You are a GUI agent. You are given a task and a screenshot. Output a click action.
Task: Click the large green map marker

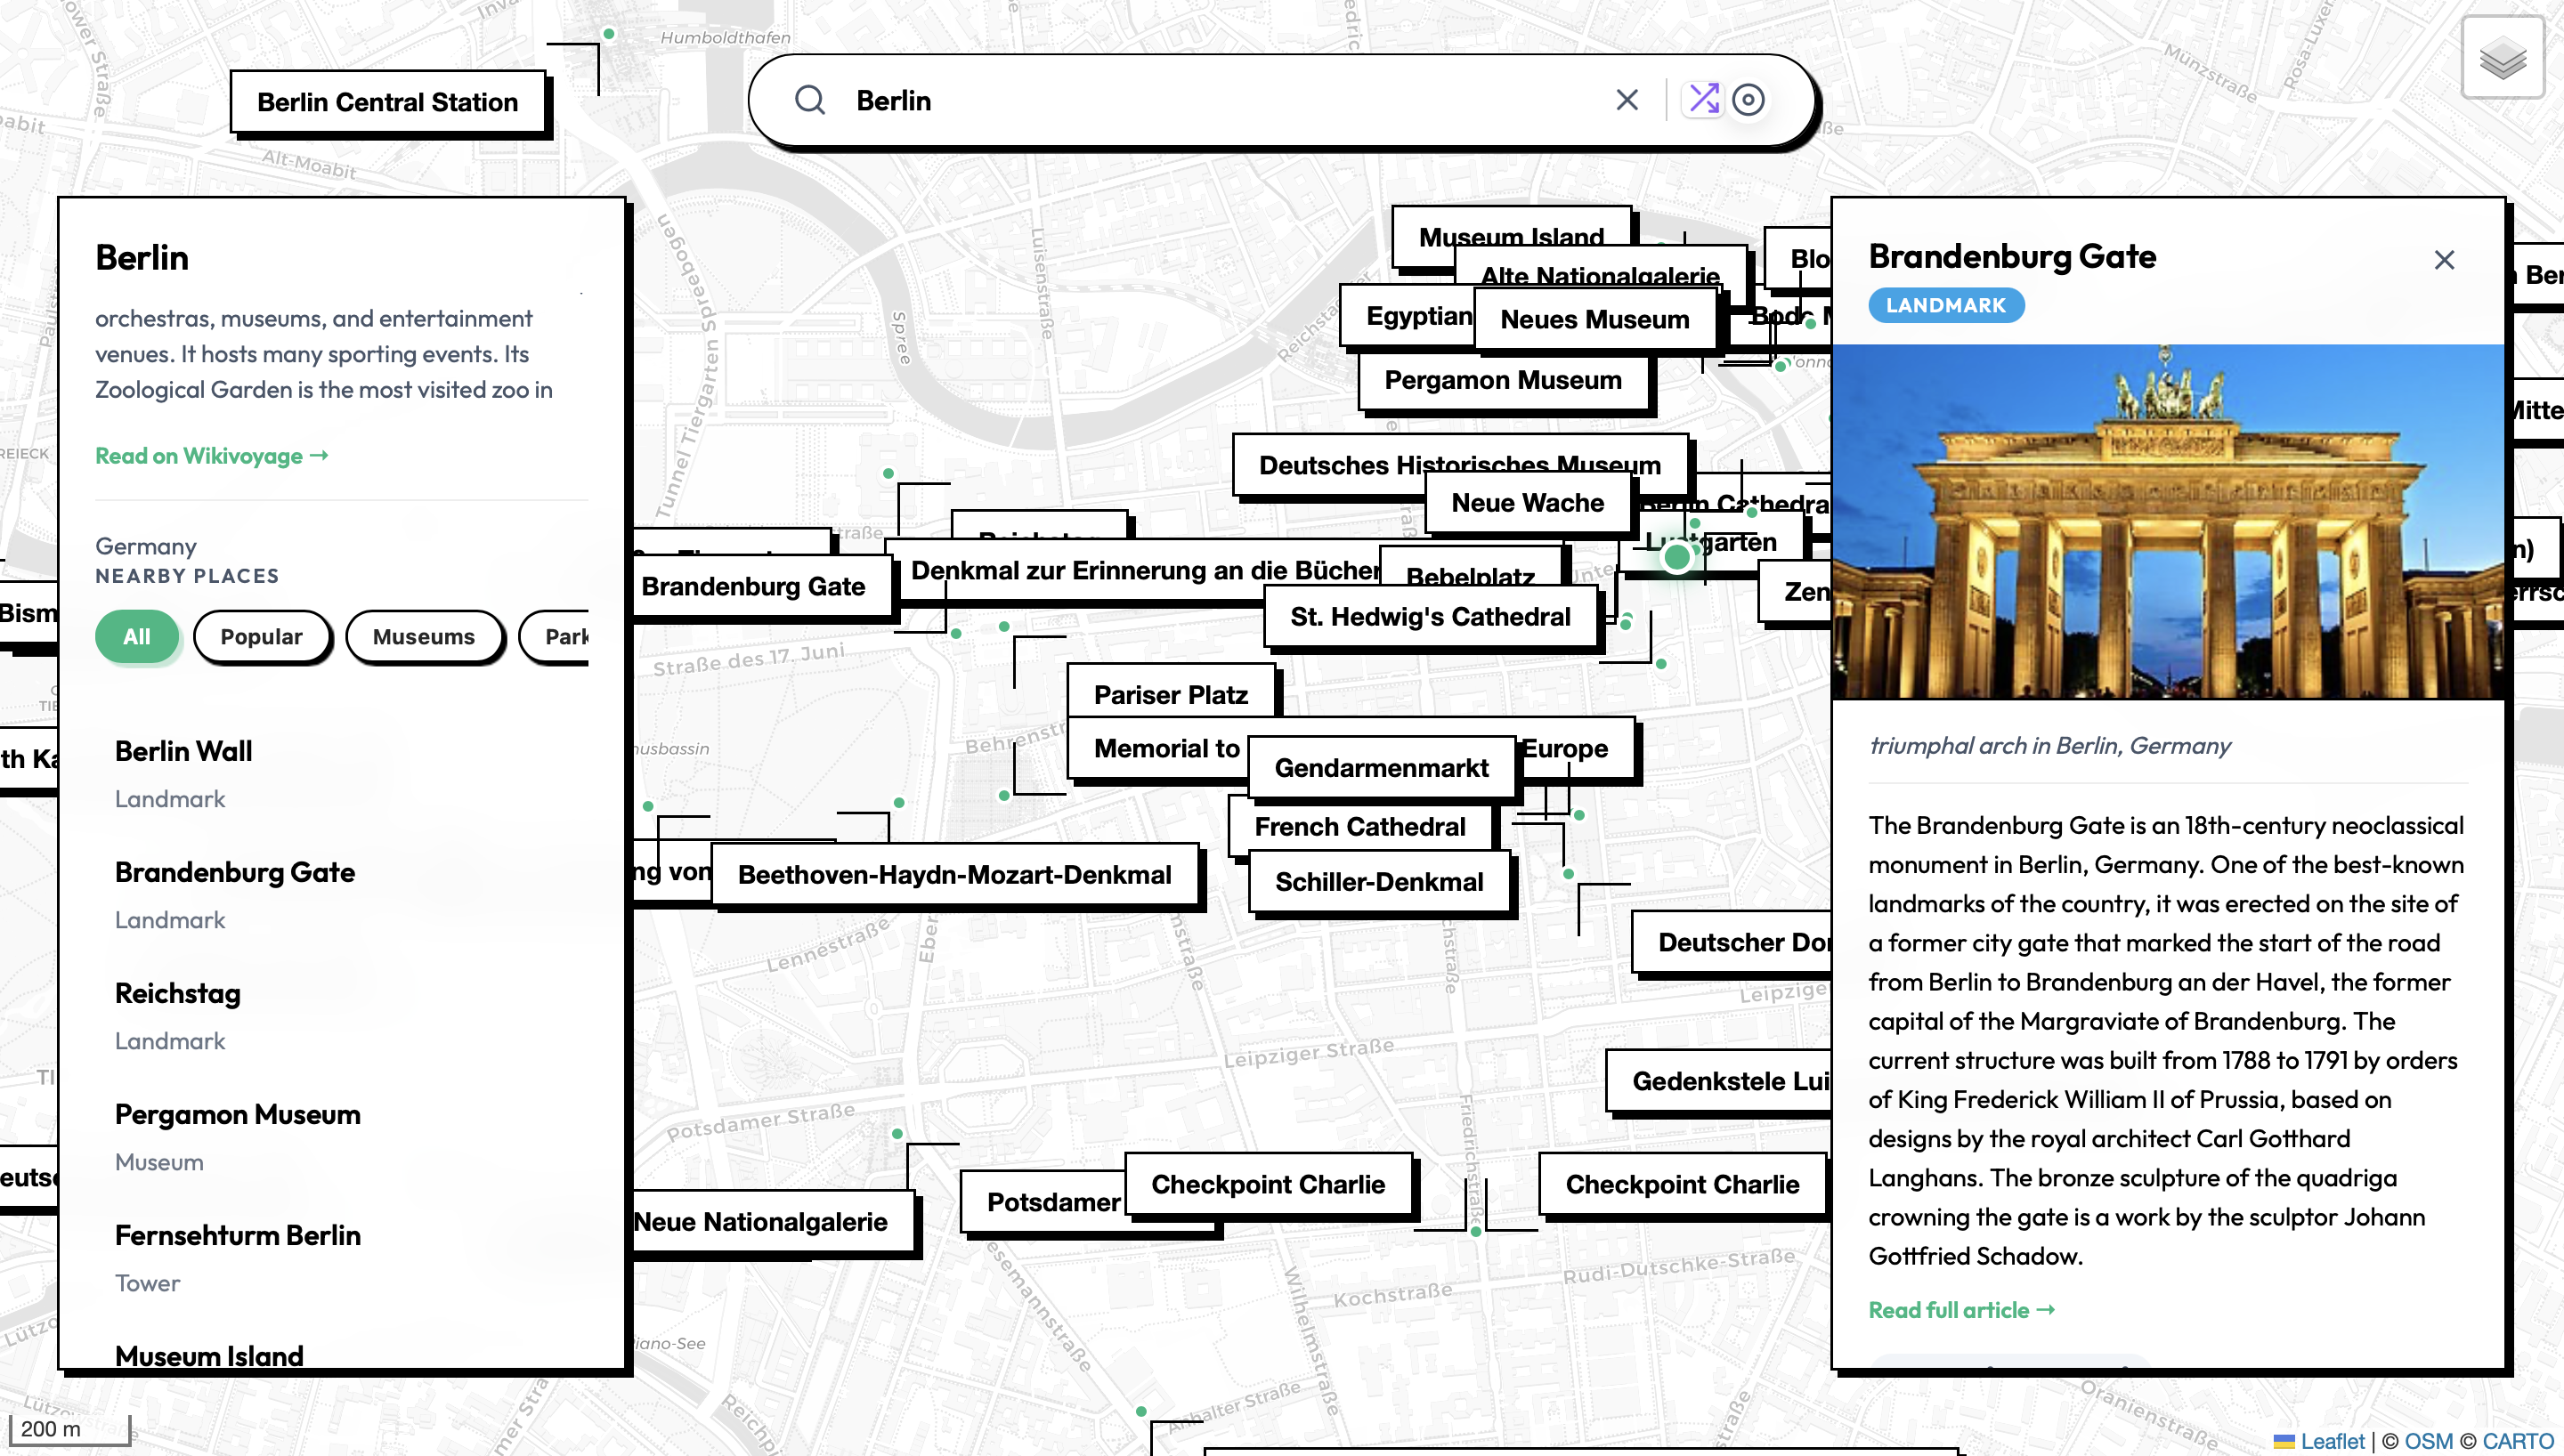pos(1677,557)
